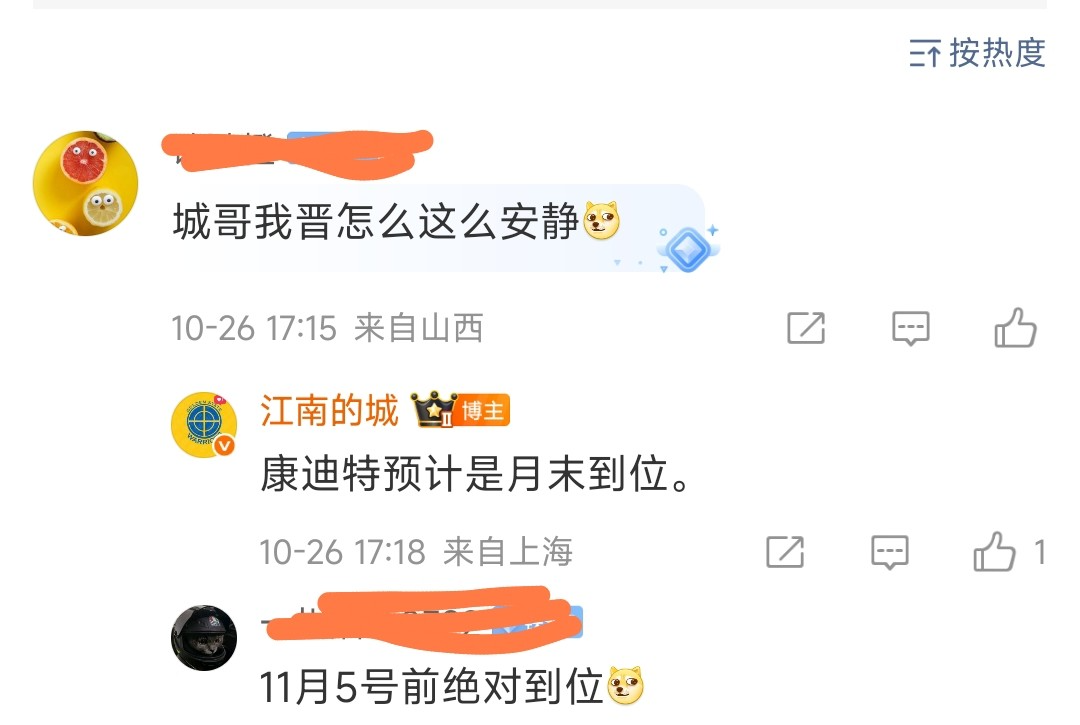Tap the sort icon beside 按热度
1080x725 pixels.
[925, 54]
